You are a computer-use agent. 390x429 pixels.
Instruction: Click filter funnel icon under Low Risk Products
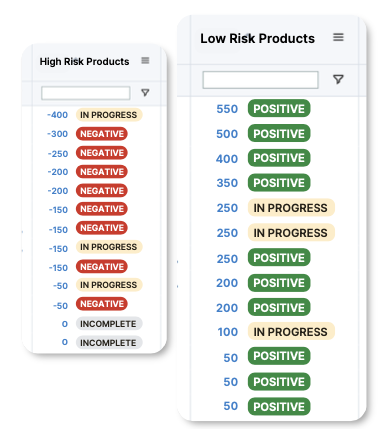point(338,79)
